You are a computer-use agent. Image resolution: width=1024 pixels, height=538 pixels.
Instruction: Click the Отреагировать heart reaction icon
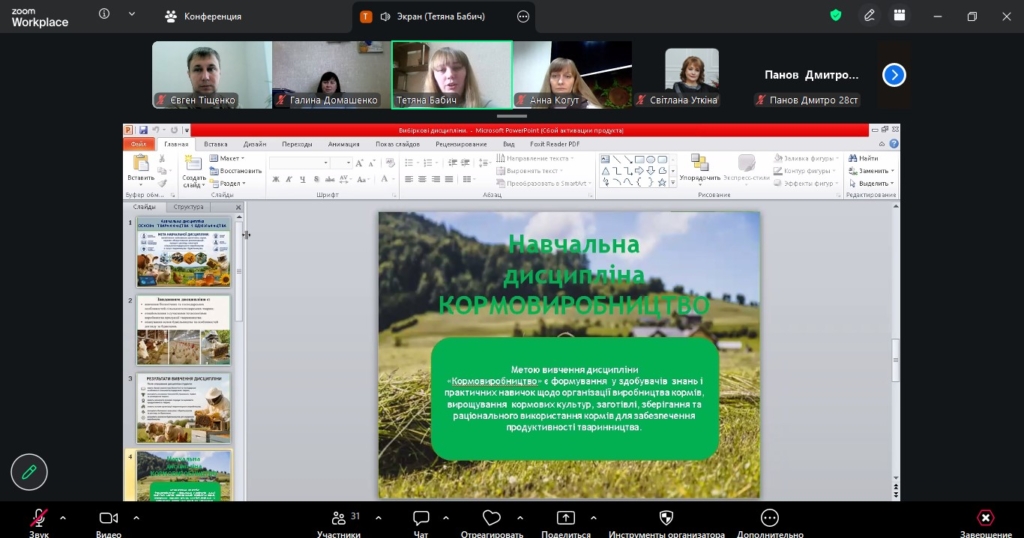click(x=491, y=518)
